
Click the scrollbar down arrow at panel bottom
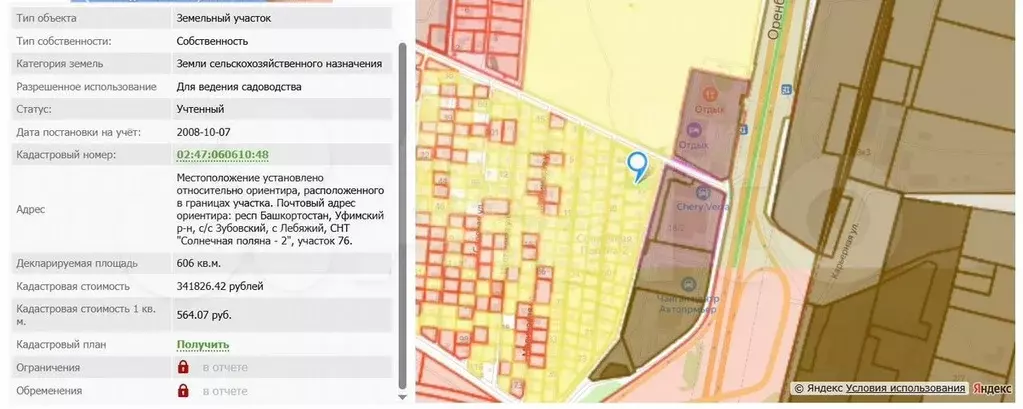pos(403,397)
